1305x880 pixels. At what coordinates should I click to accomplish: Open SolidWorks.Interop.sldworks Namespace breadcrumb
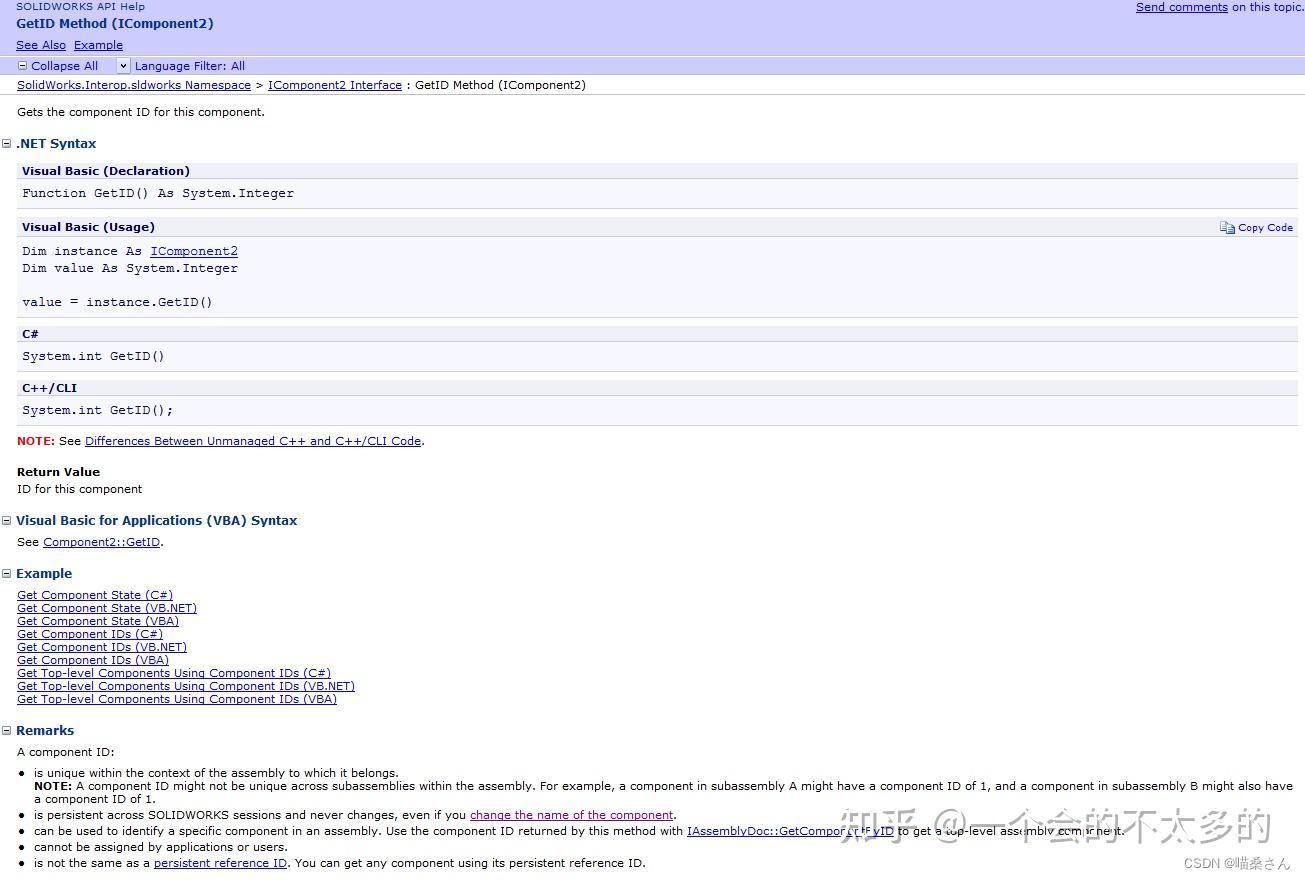[134, 85]
